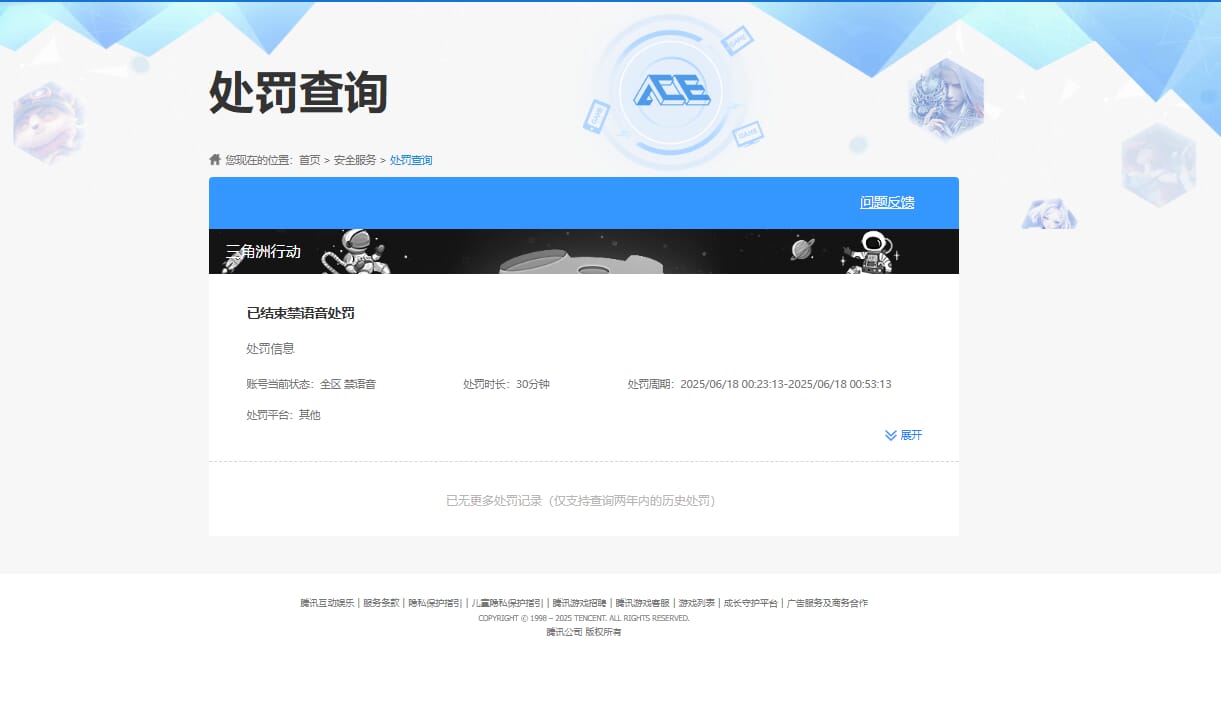The image size is (1221, 726).
Task: Visit 腾讯游戏招聘 footer link
Action: [579, 603]
